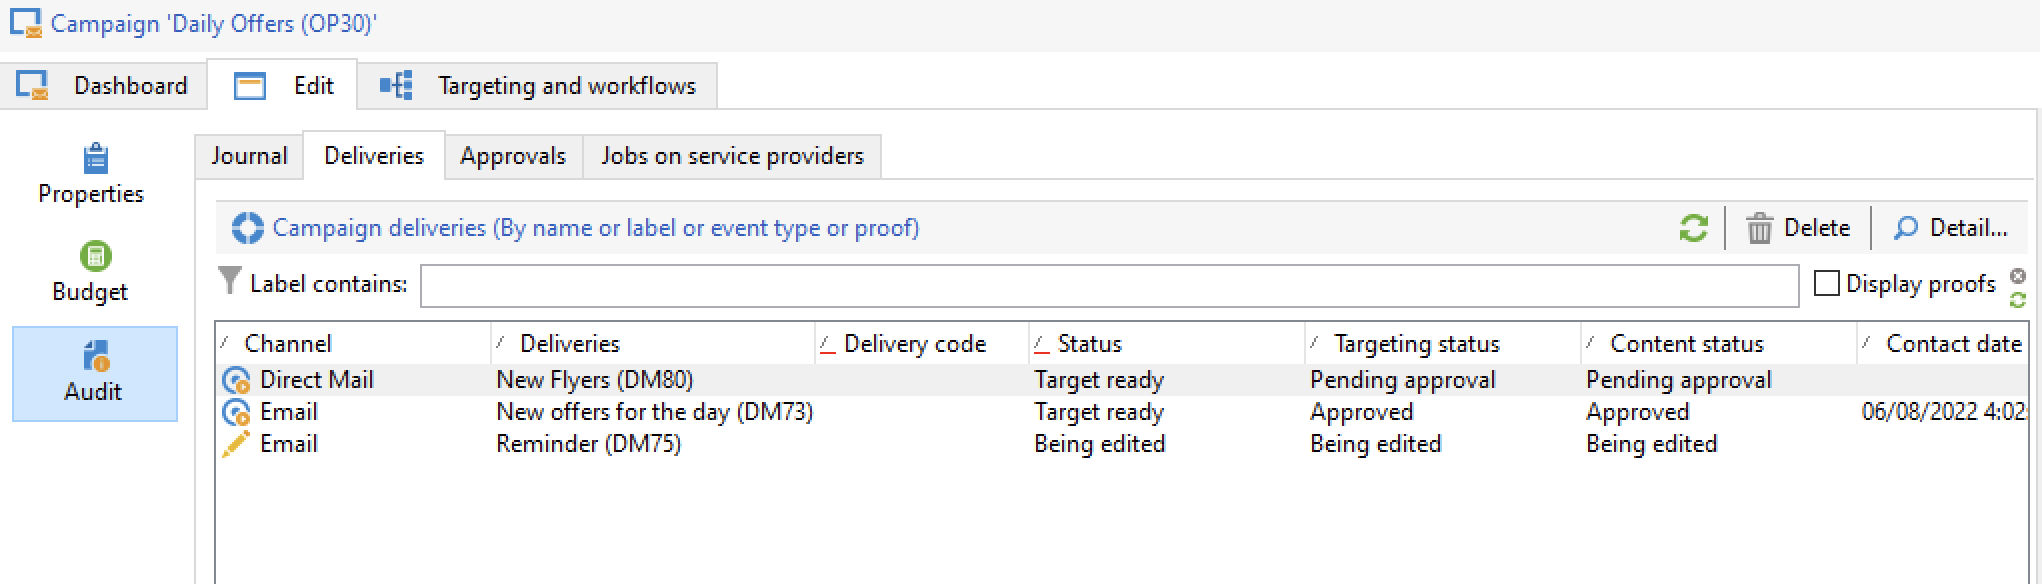Click the Label contains text field
This screenshot has height=584, width=2042.
[1108, 286]
